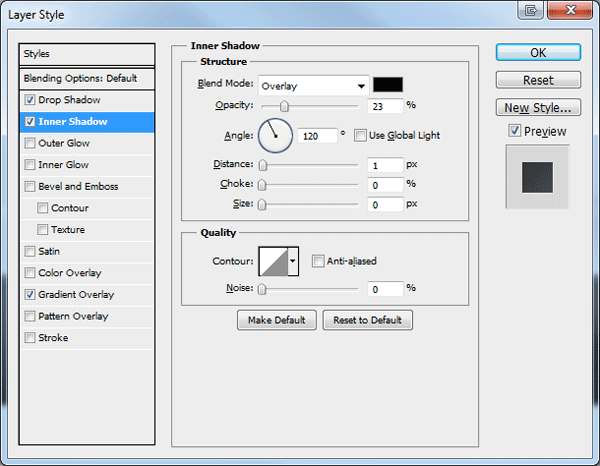The height and width of the screenshot is (466, 600).
Task: Click the Distance value field
Action: pyautogui.click(x=385, y=165)
